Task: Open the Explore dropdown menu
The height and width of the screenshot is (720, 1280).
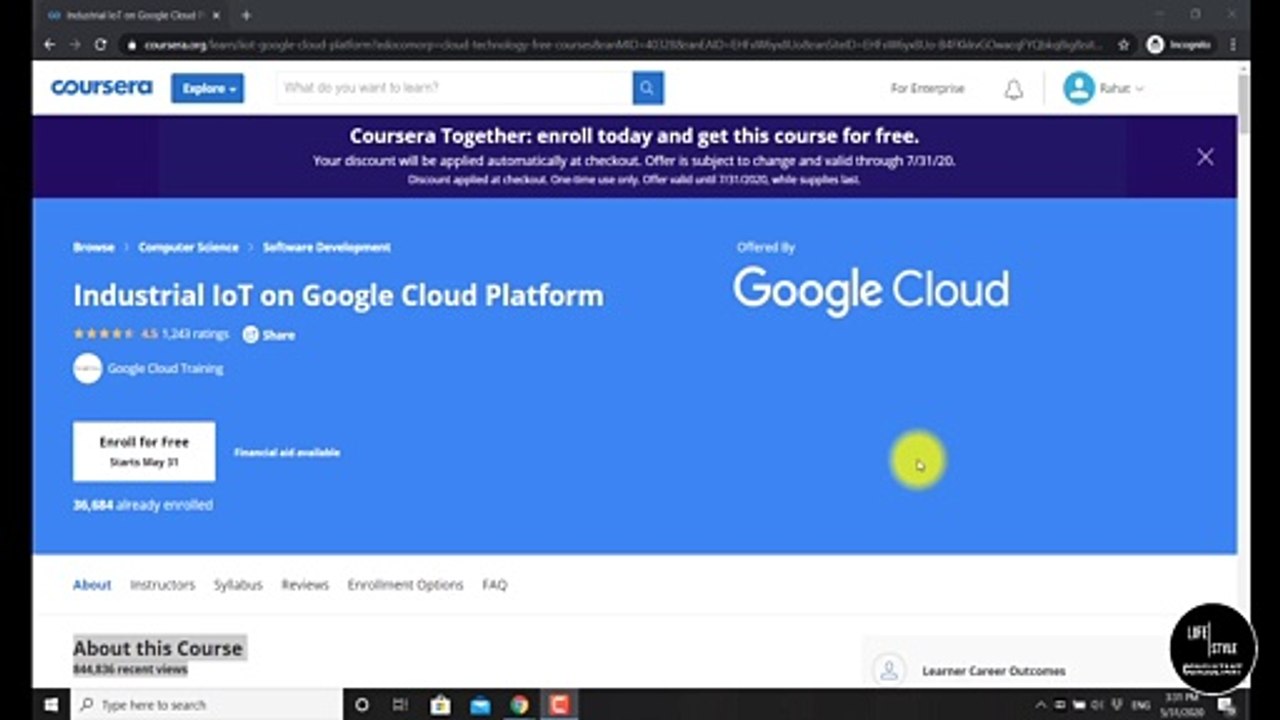Action: [x=207, y=88]
